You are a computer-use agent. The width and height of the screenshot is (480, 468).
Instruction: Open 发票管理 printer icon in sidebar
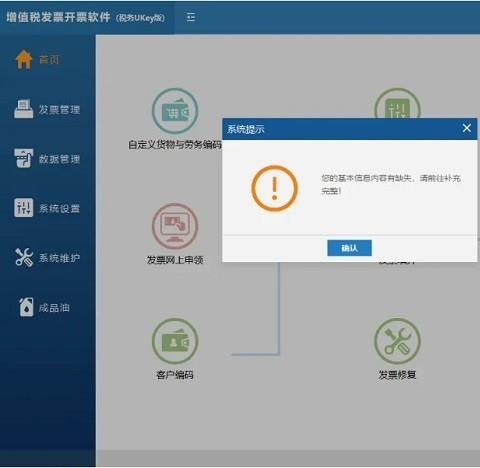[23, 109]
